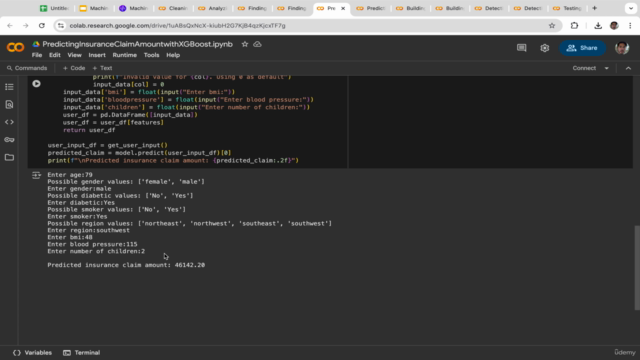View site information icon in address bar
This screenshot has width=640, height=360.
(61, 26)
